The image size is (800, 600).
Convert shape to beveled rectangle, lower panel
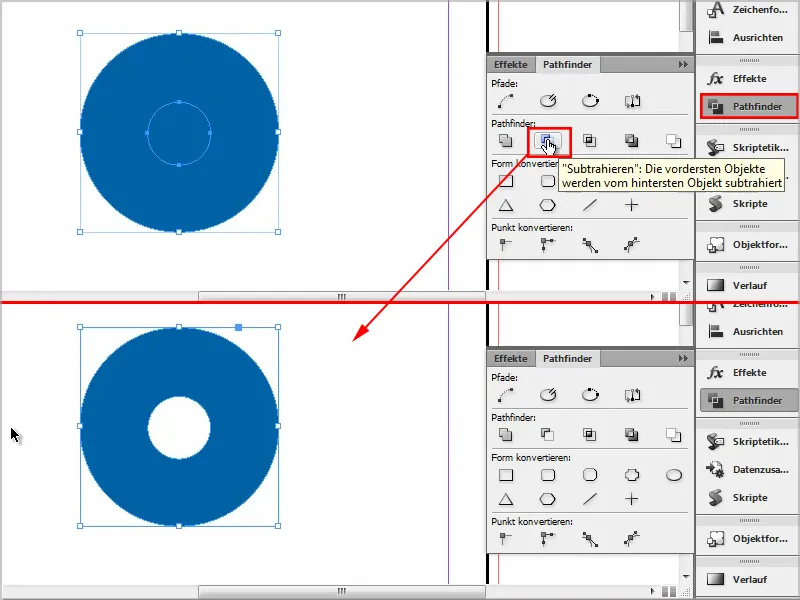590,475
